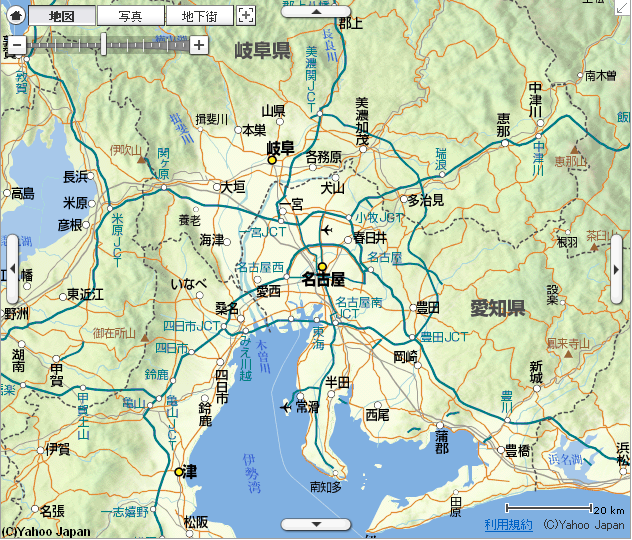The height and width of the screenshot is (540, 632).
Task: Click the airplane icon near Tokoname (常滑)
Action: tap(286, 406)
